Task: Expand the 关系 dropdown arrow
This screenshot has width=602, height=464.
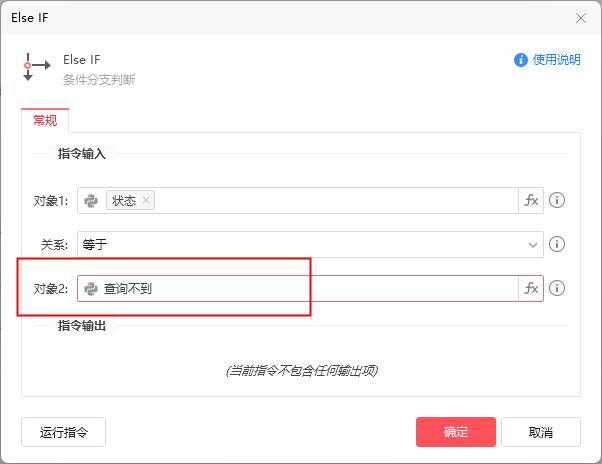Action: click(x=532, y=244)
